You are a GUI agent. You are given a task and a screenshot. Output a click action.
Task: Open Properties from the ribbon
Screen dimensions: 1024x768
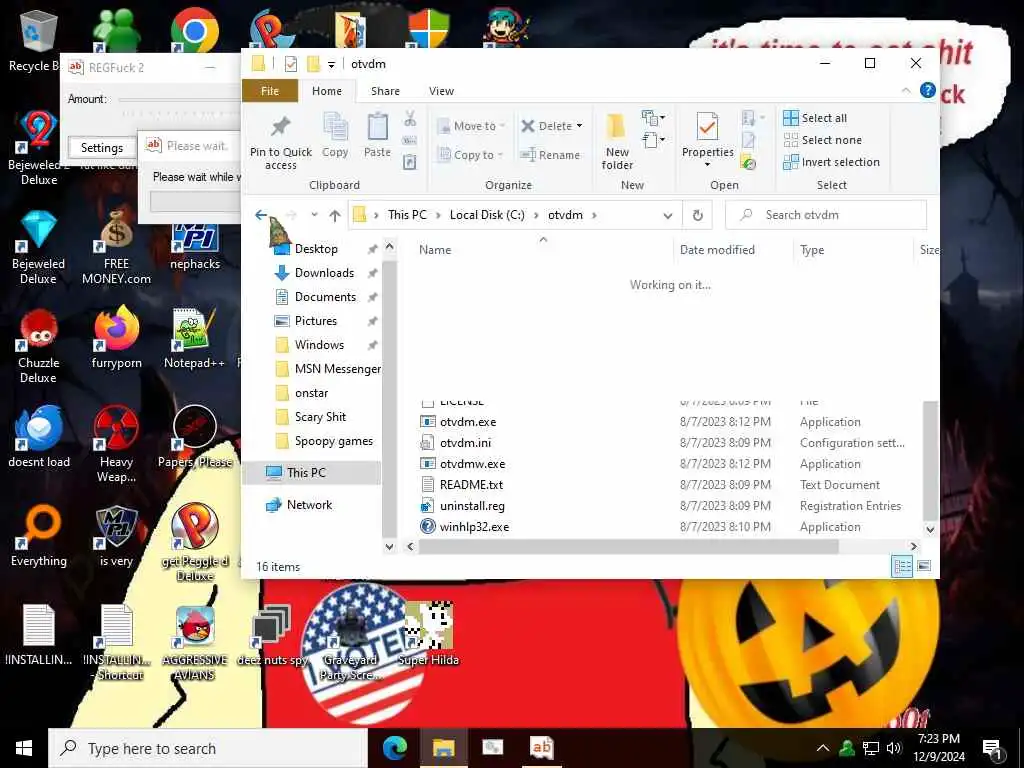pos(707,138)
